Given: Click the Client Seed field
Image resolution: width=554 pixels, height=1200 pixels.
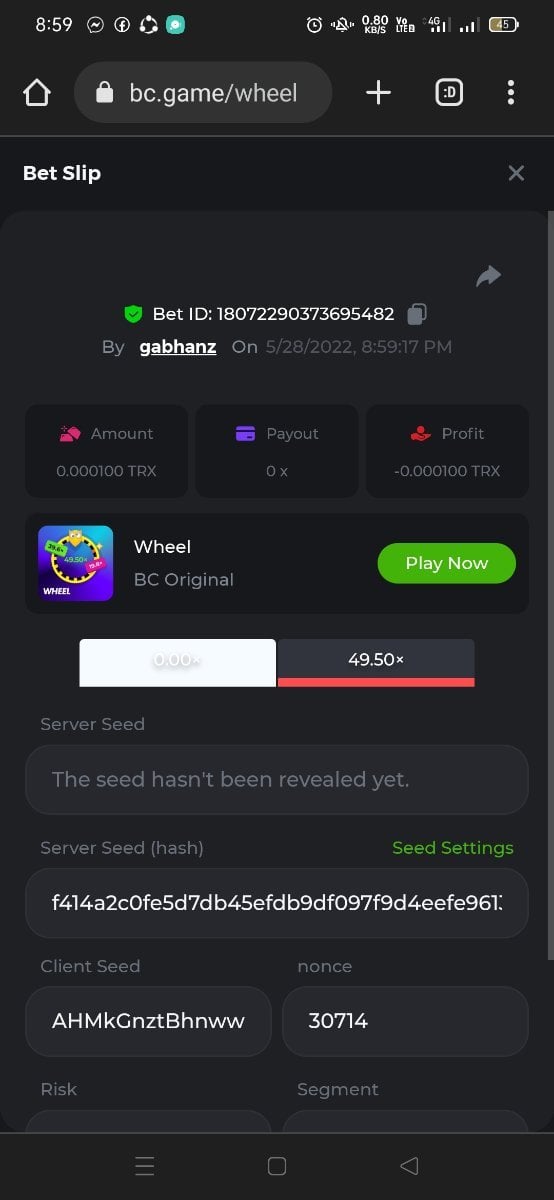Looking at the screenshot, I should pyautogui.click(x=148, y=1021).
